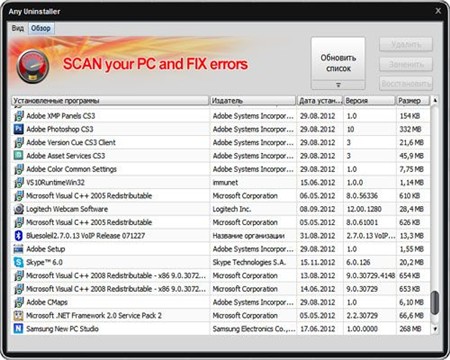This screenshot has height=360, width=450.
Task: Click the Удалить button
Action: click(406, 44)
